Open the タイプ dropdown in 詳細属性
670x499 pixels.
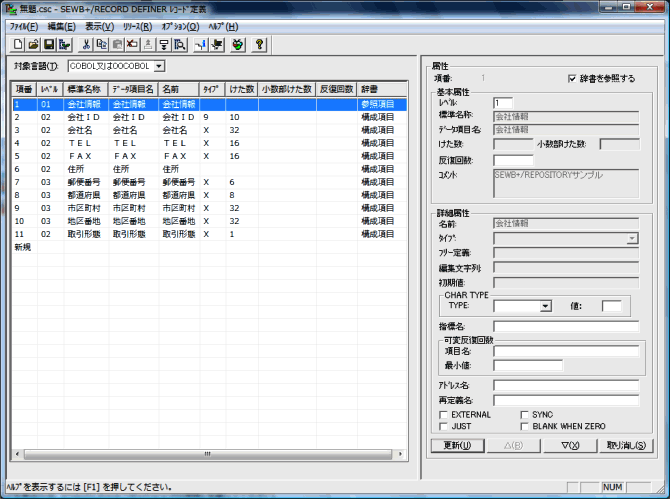click(632, 239)
